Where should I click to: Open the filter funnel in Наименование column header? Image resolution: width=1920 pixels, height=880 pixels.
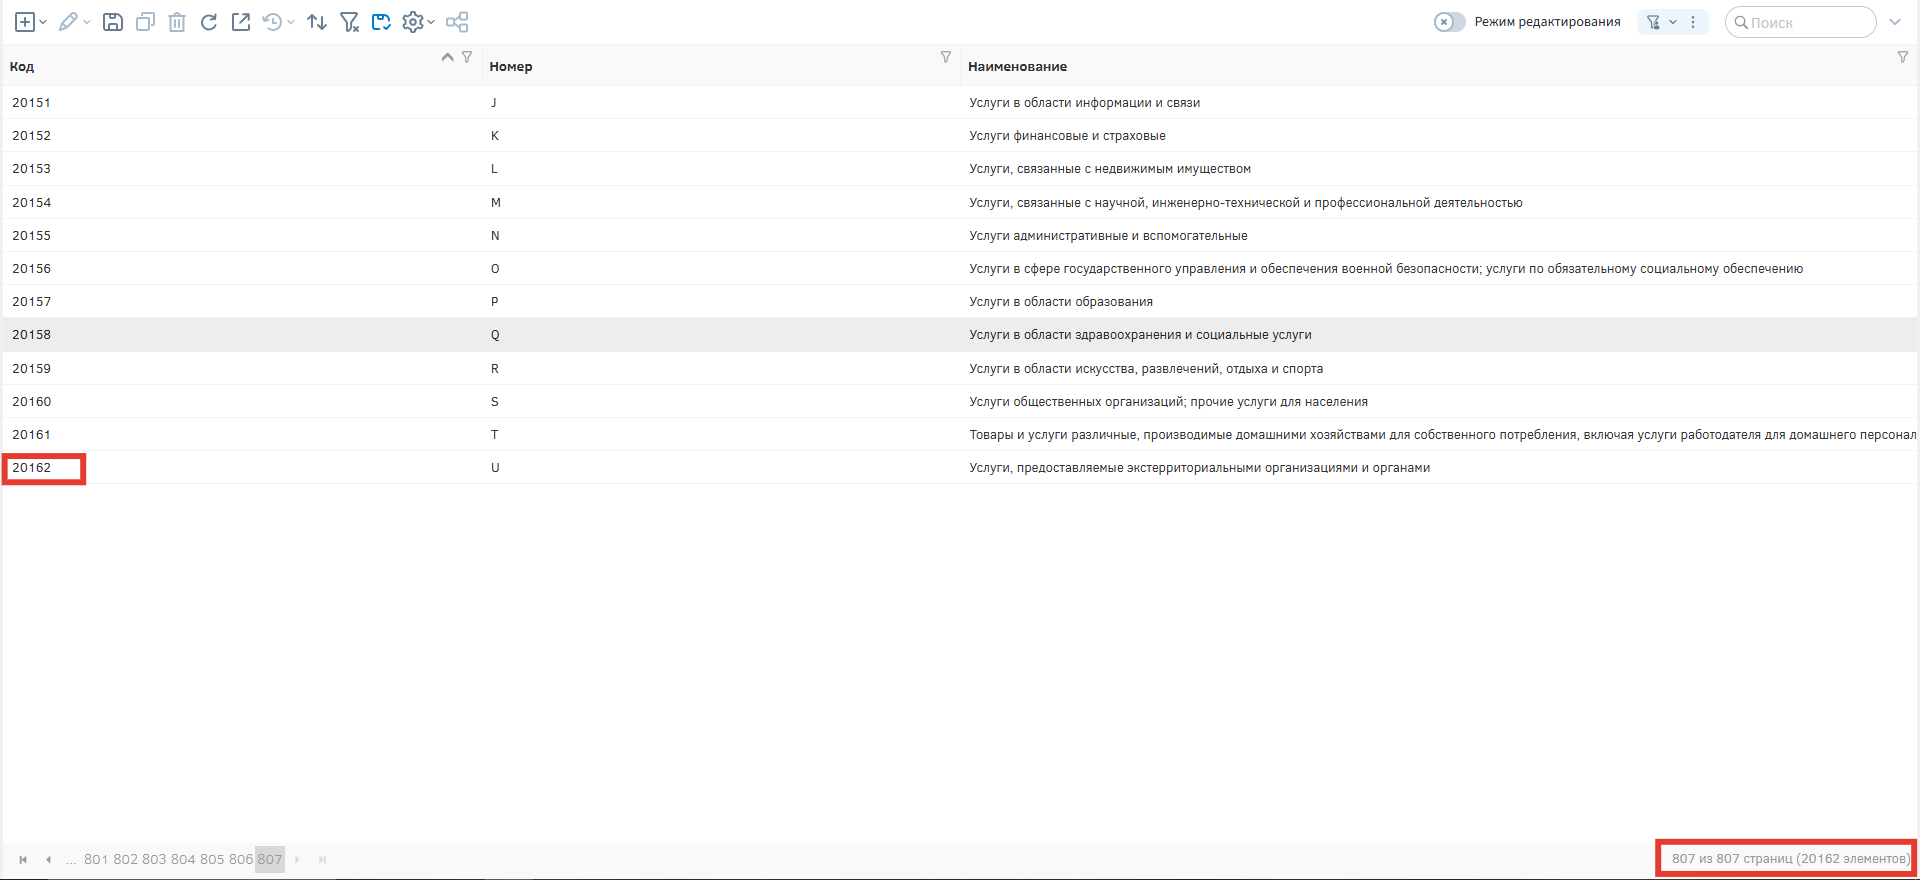pyautogui.click(x=1903, y=57)
